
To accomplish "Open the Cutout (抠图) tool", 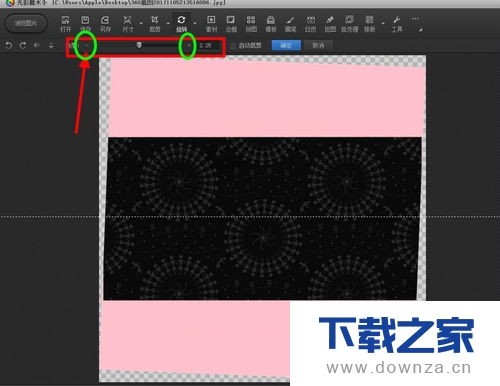I will click(330, 24).
